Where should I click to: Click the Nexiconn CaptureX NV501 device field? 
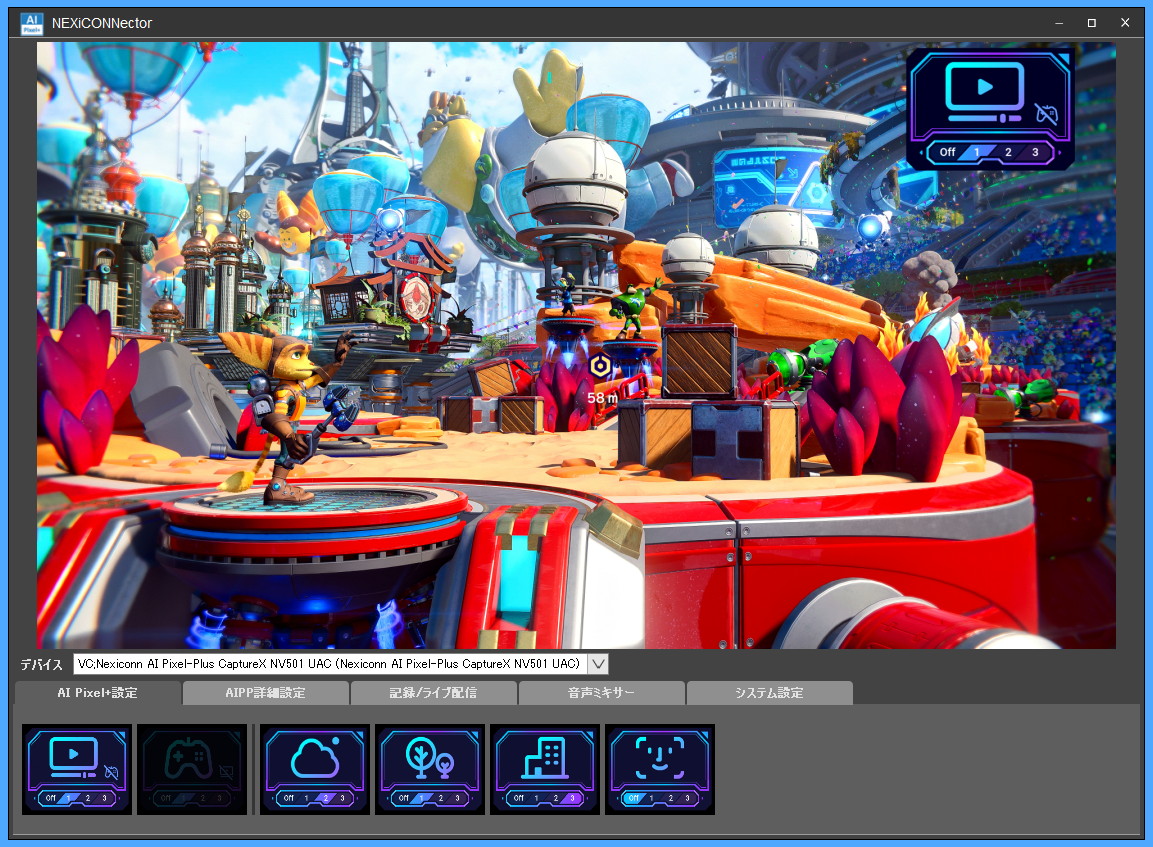tap(331, 664)
